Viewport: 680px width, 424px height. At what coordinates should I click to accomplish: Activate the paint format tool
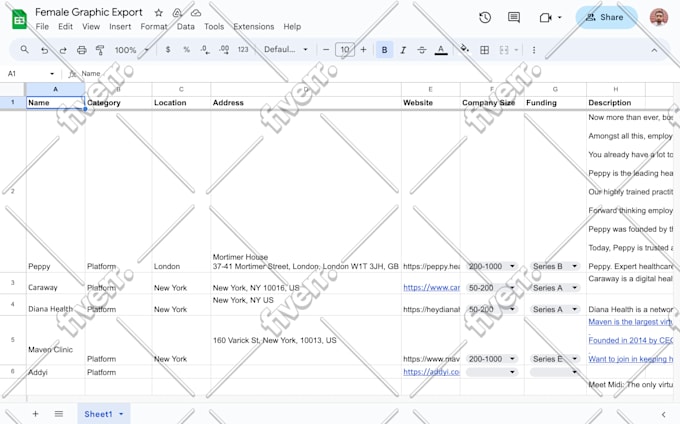(100, 50)
